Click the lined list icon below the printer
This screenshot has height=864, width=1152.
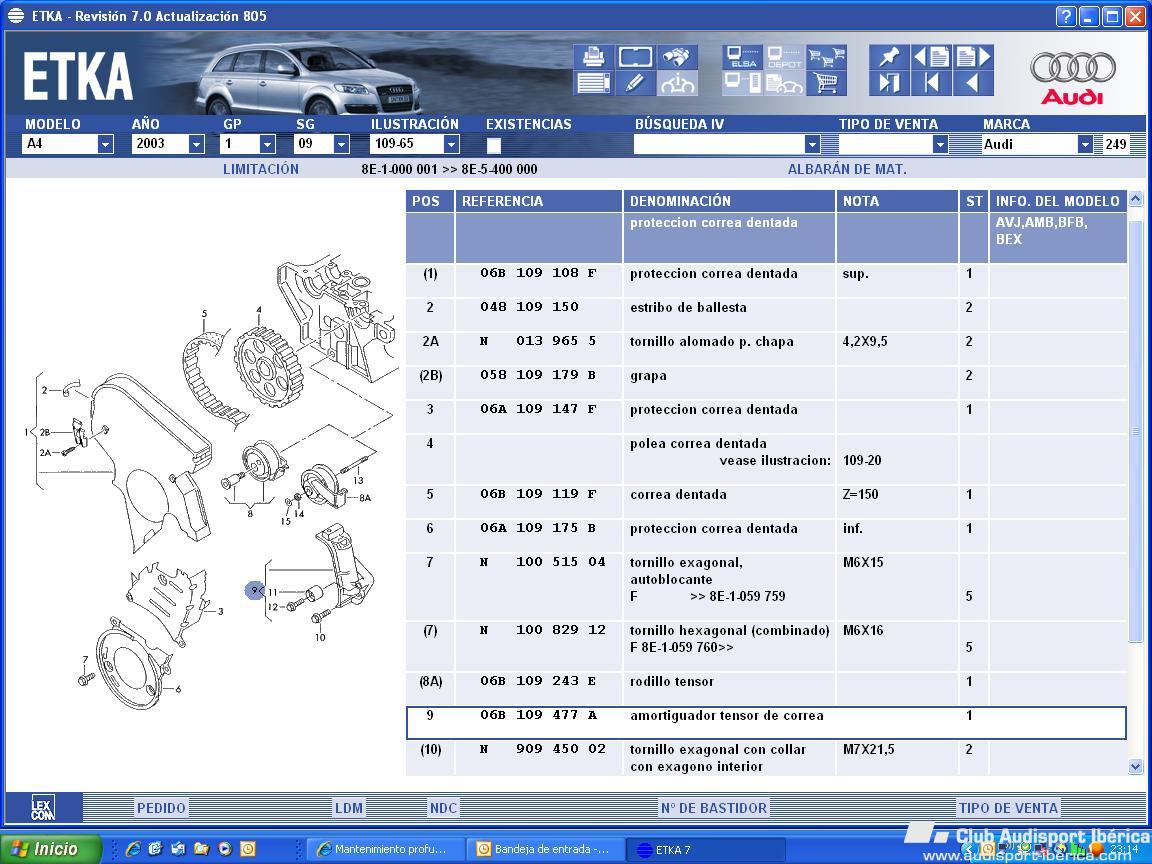(x=594, y=83)
